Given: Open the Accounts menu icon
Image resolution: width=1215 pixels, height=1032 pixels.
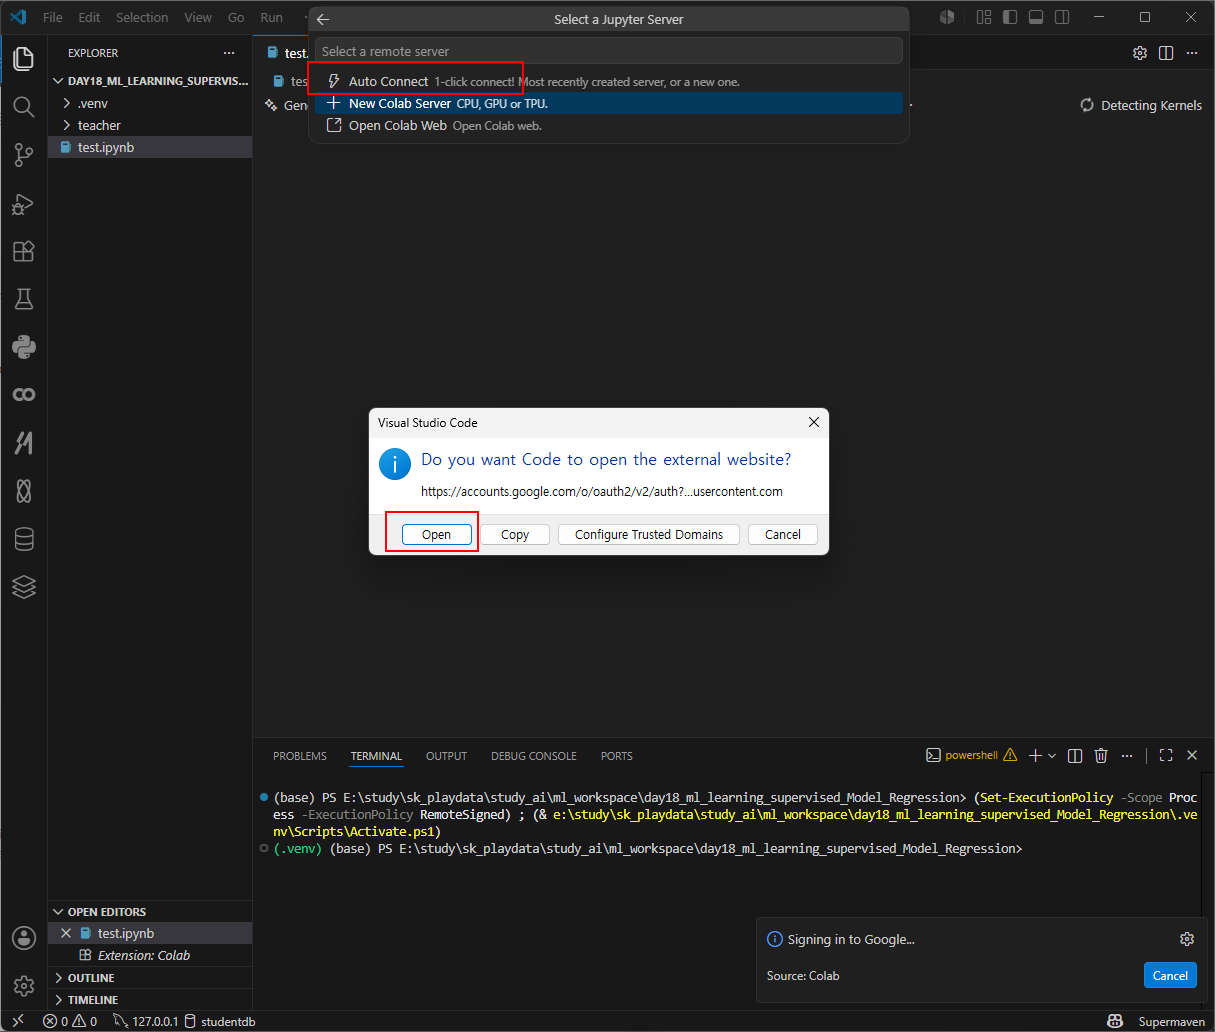Looking at the screenshot, I should (x=24, y=937).
